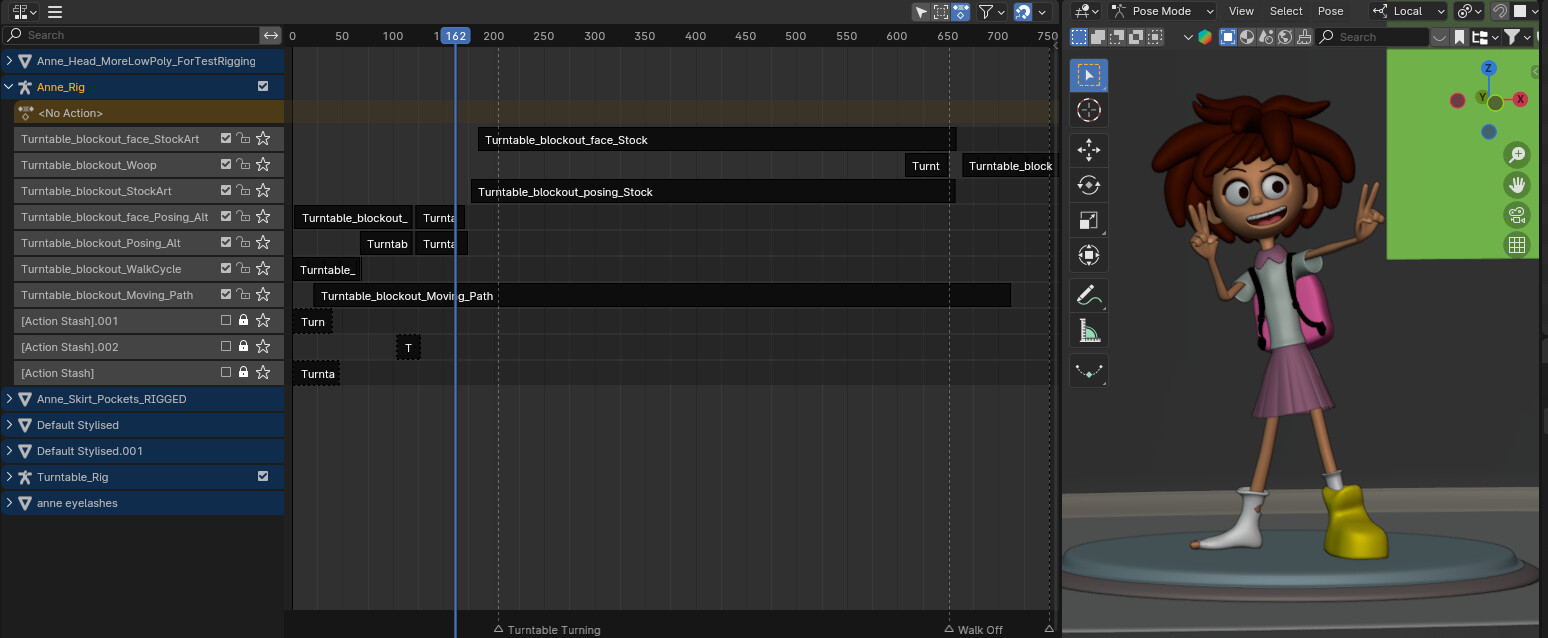Choose the 3D Cursor tool

(x=1089, y=110)
